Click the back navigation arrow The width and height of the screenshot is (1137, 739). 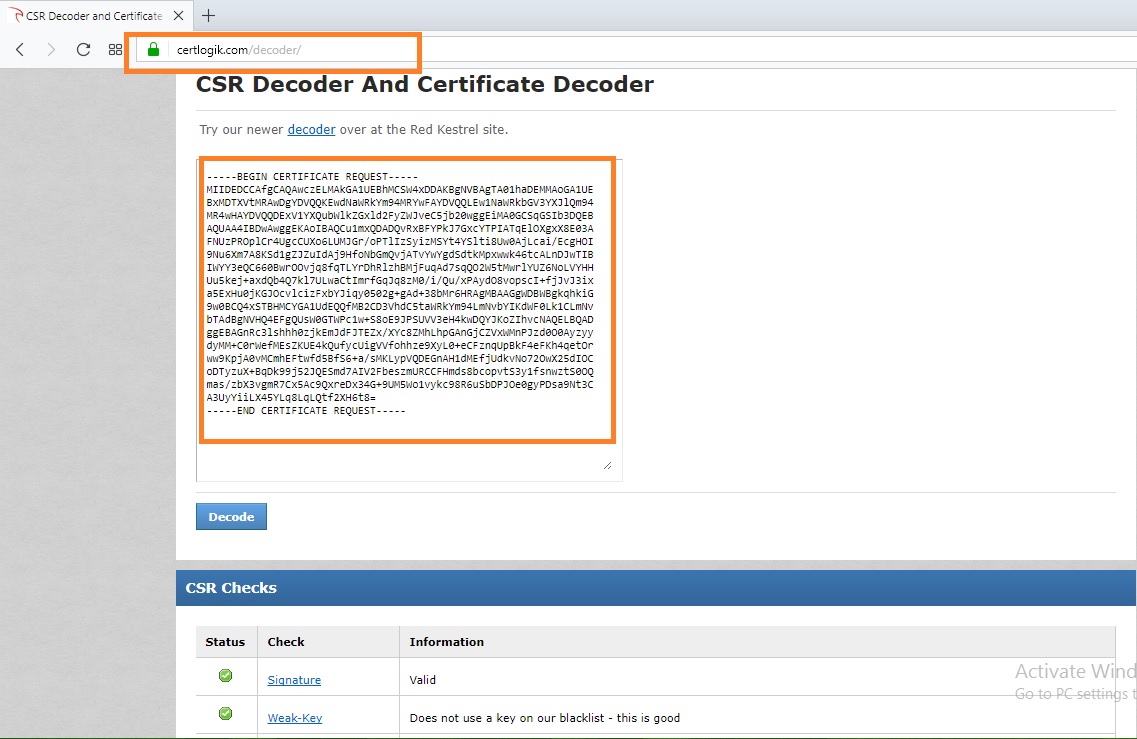(20, 49)
